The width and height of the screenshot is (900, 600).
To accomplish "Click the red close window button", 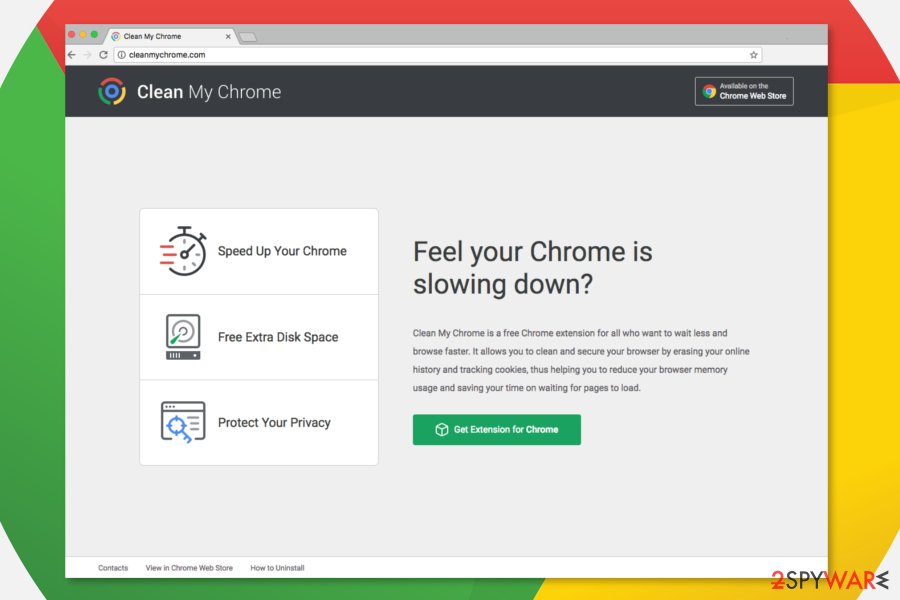I will pos(72,34).
